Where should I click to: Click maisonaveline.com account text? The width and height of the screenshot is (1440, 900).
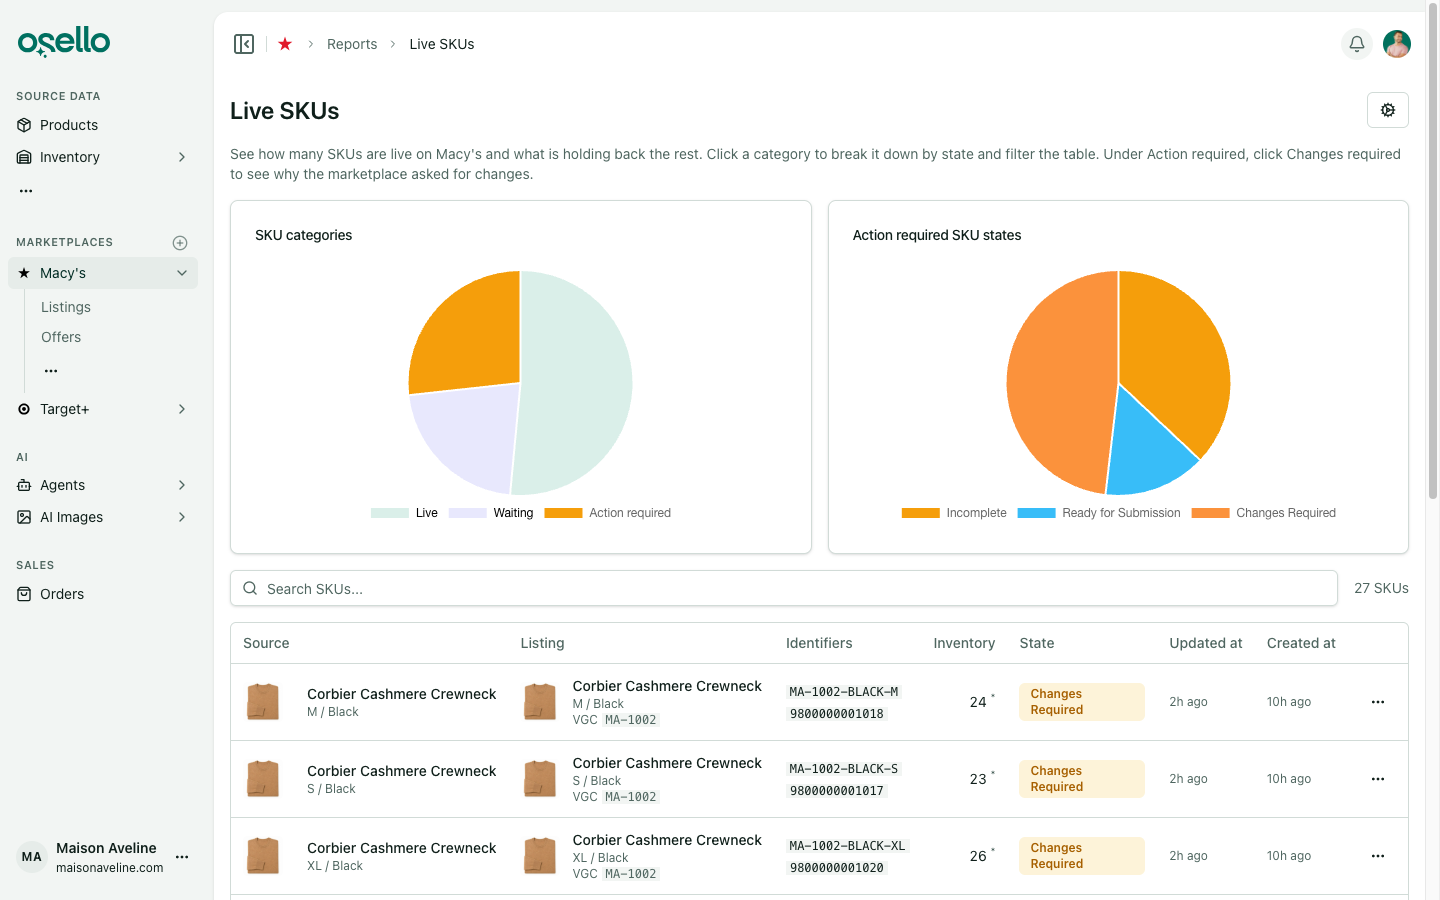tap(110, 868)
